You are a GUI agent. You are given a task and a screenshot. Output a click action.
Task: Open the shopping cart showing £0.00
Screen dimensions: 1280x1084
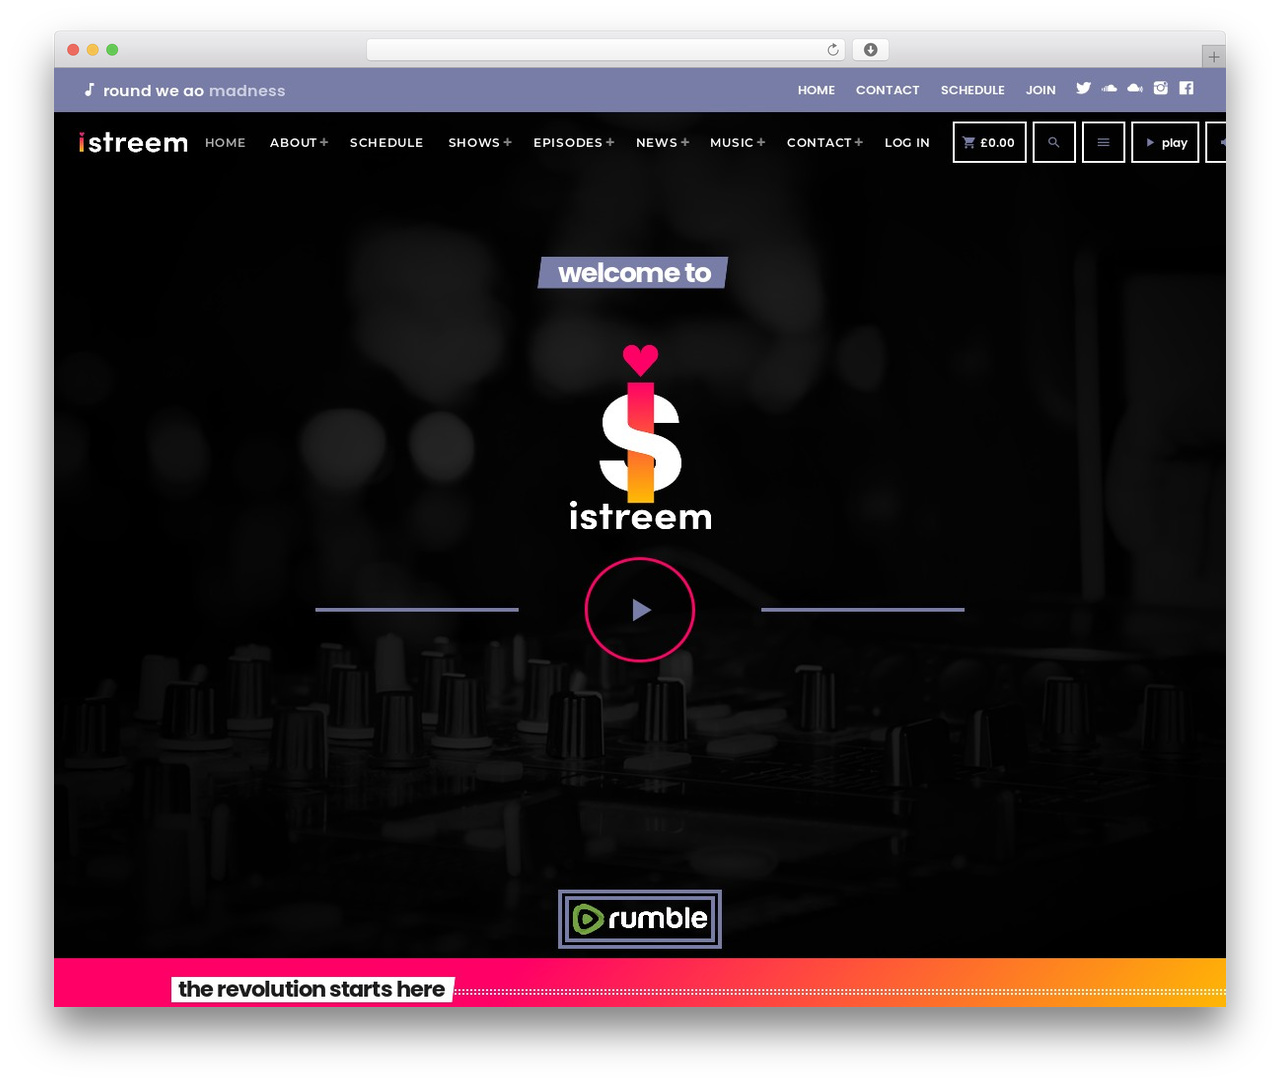click(x=989, y=142)
